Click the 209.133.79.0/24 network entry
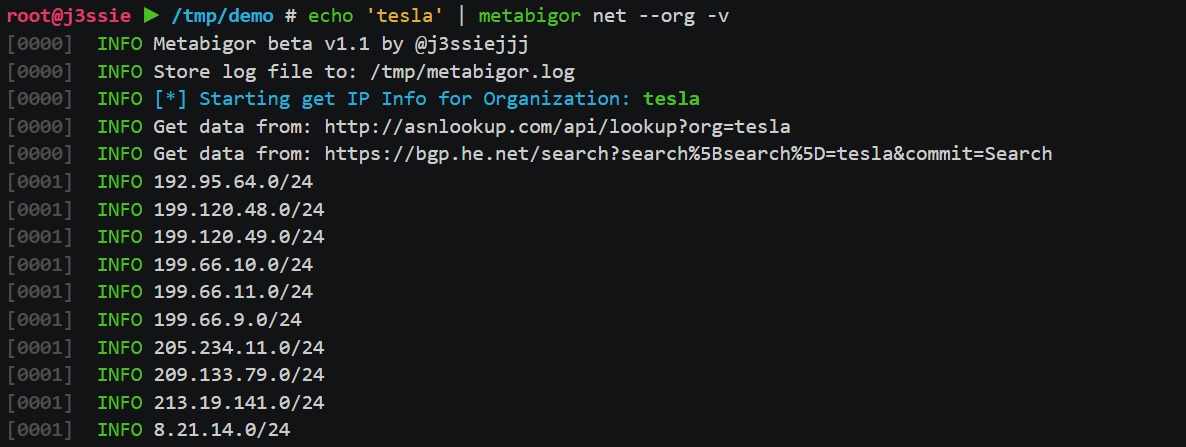 coord(239,374)
